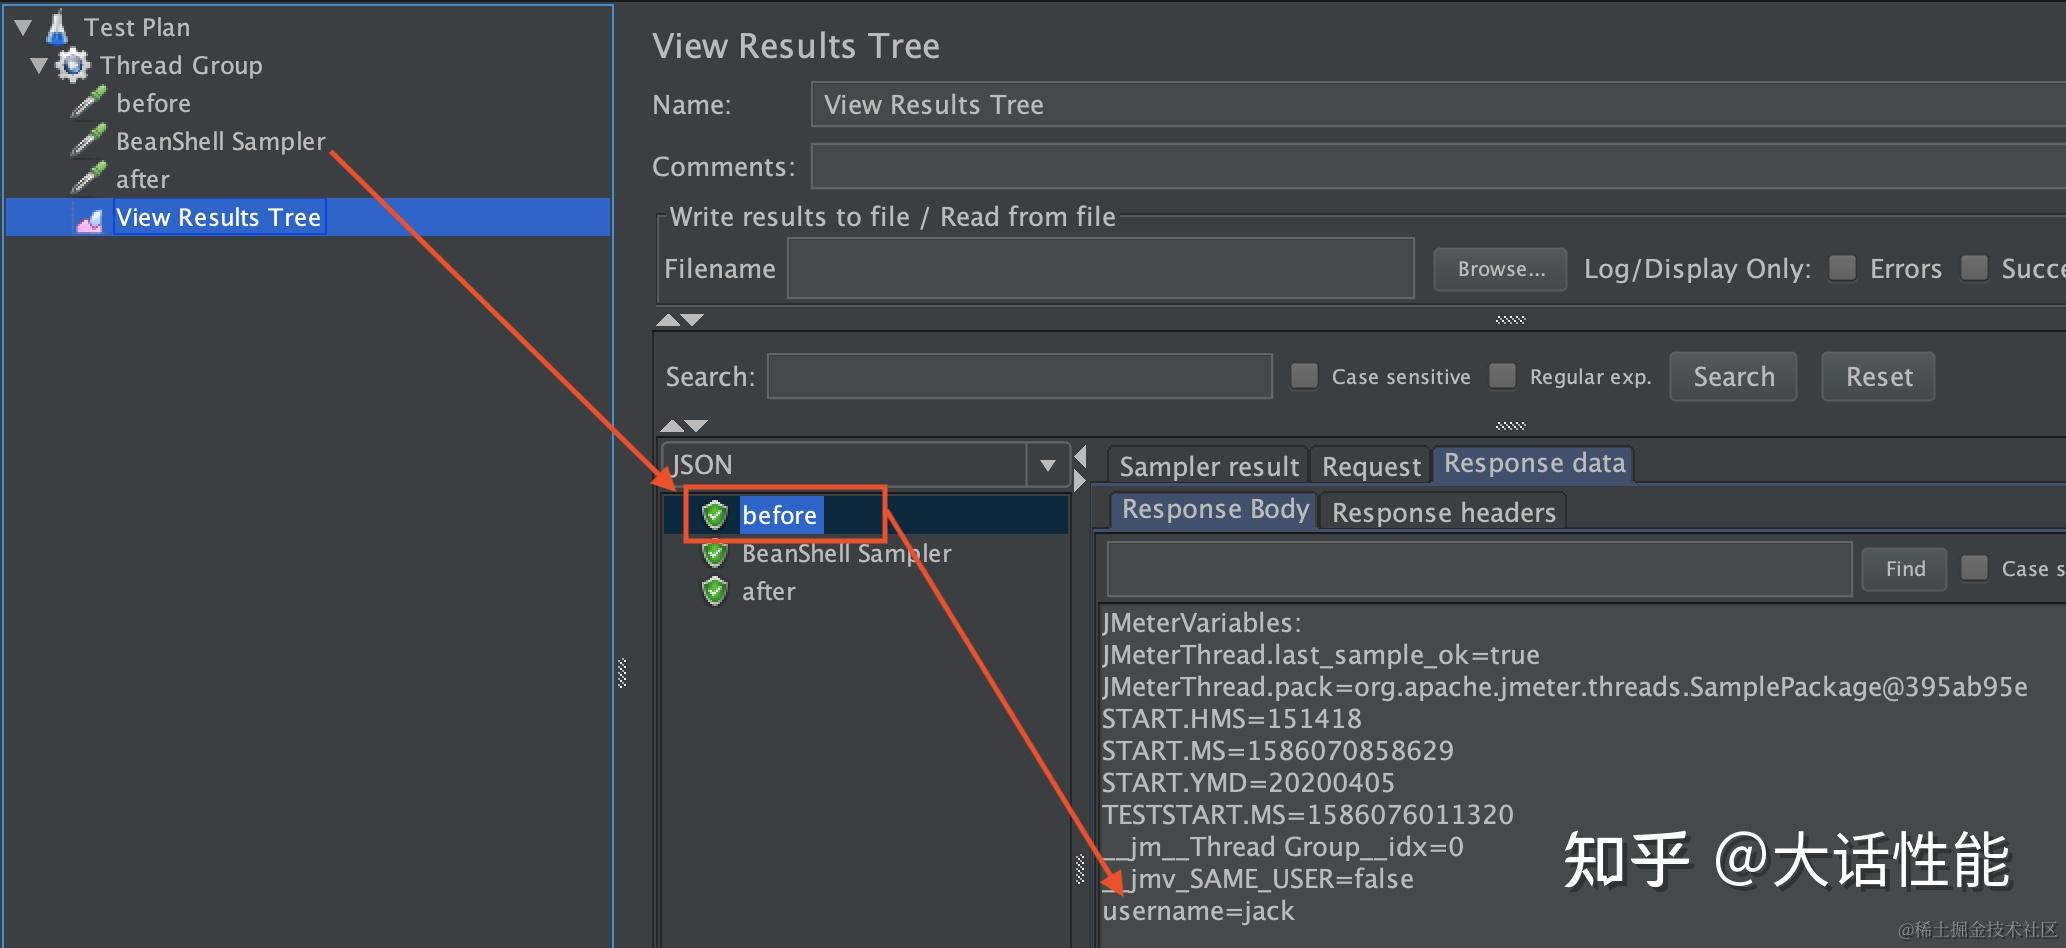Screen dimensions: 2066x948
Task: Click the Thread Group gear icon
Action: click(x=73, y=66)
